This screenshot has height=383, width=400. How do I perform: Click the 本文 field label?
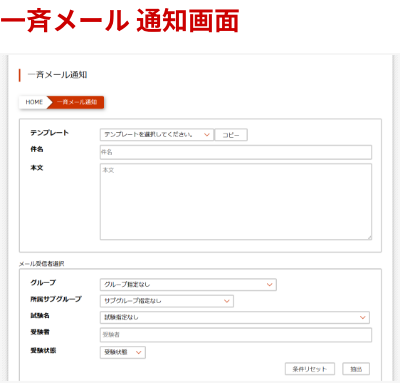tap(37, 168)
